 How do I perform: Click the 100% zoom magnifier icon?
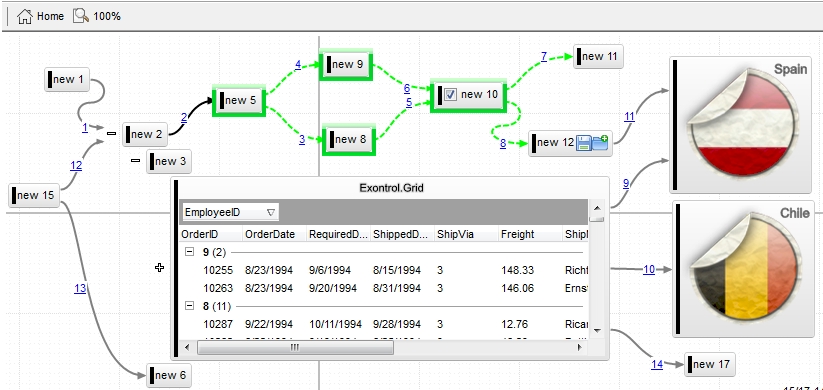pyautogui.click(x=81, y=16)
